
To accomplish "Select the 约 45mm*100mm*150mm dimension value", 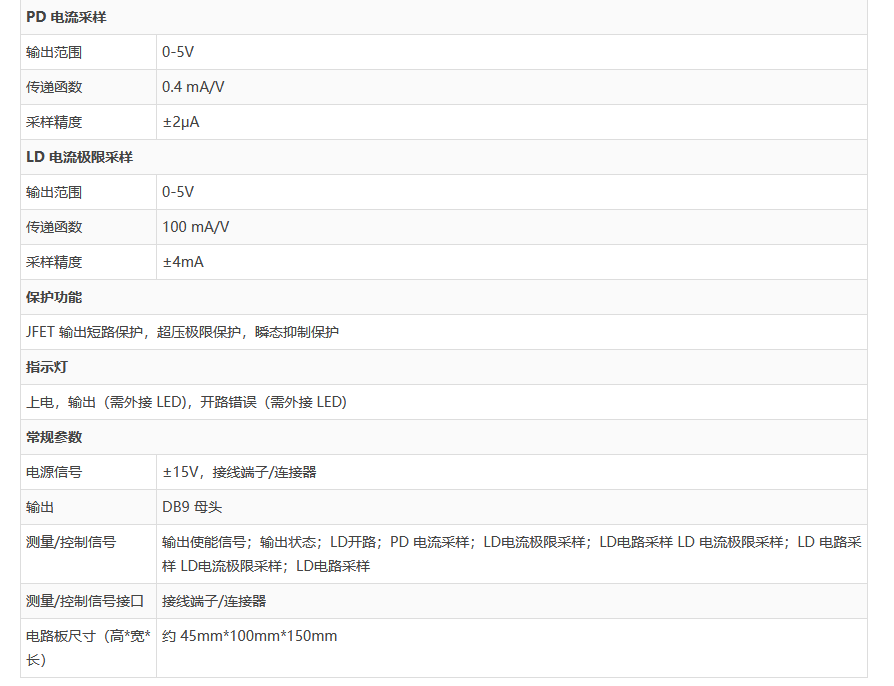I will tap(249, 636).
